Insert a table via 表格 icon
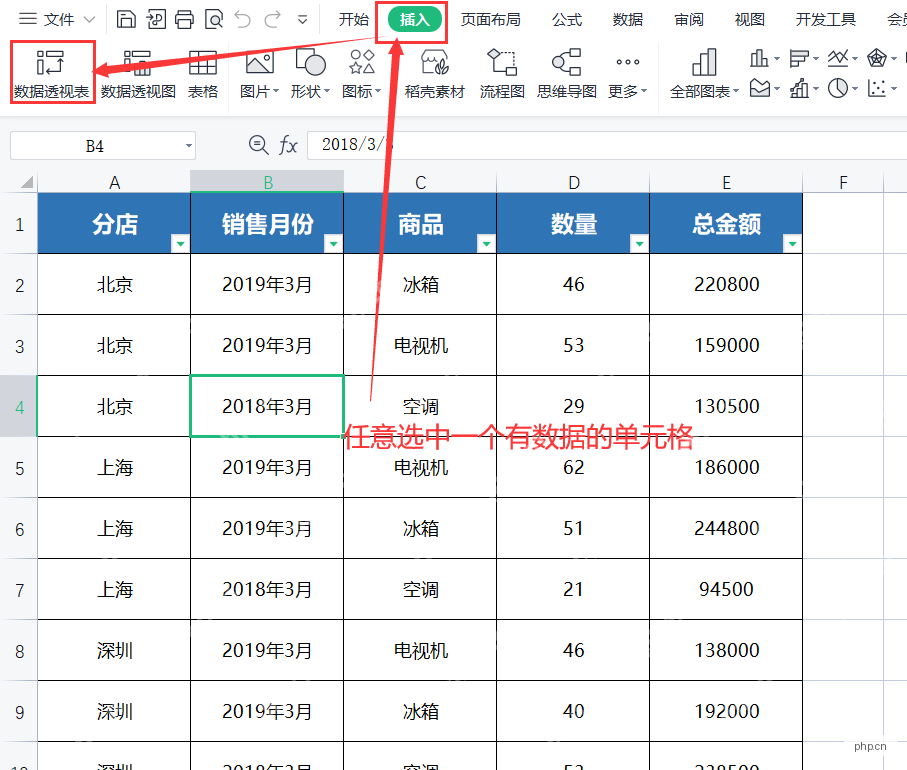 tap(203, 72)
